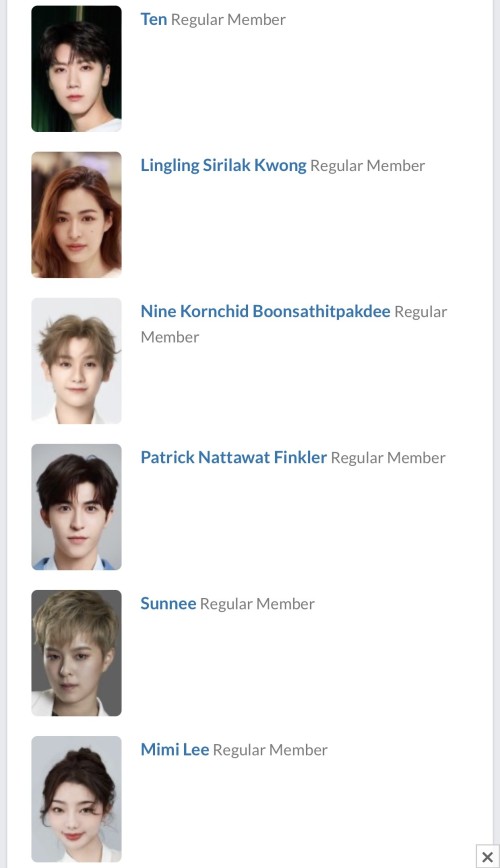Select the Mimi Lee name link
The width and height of the screenshot is (500, 868).
[175, 750]
